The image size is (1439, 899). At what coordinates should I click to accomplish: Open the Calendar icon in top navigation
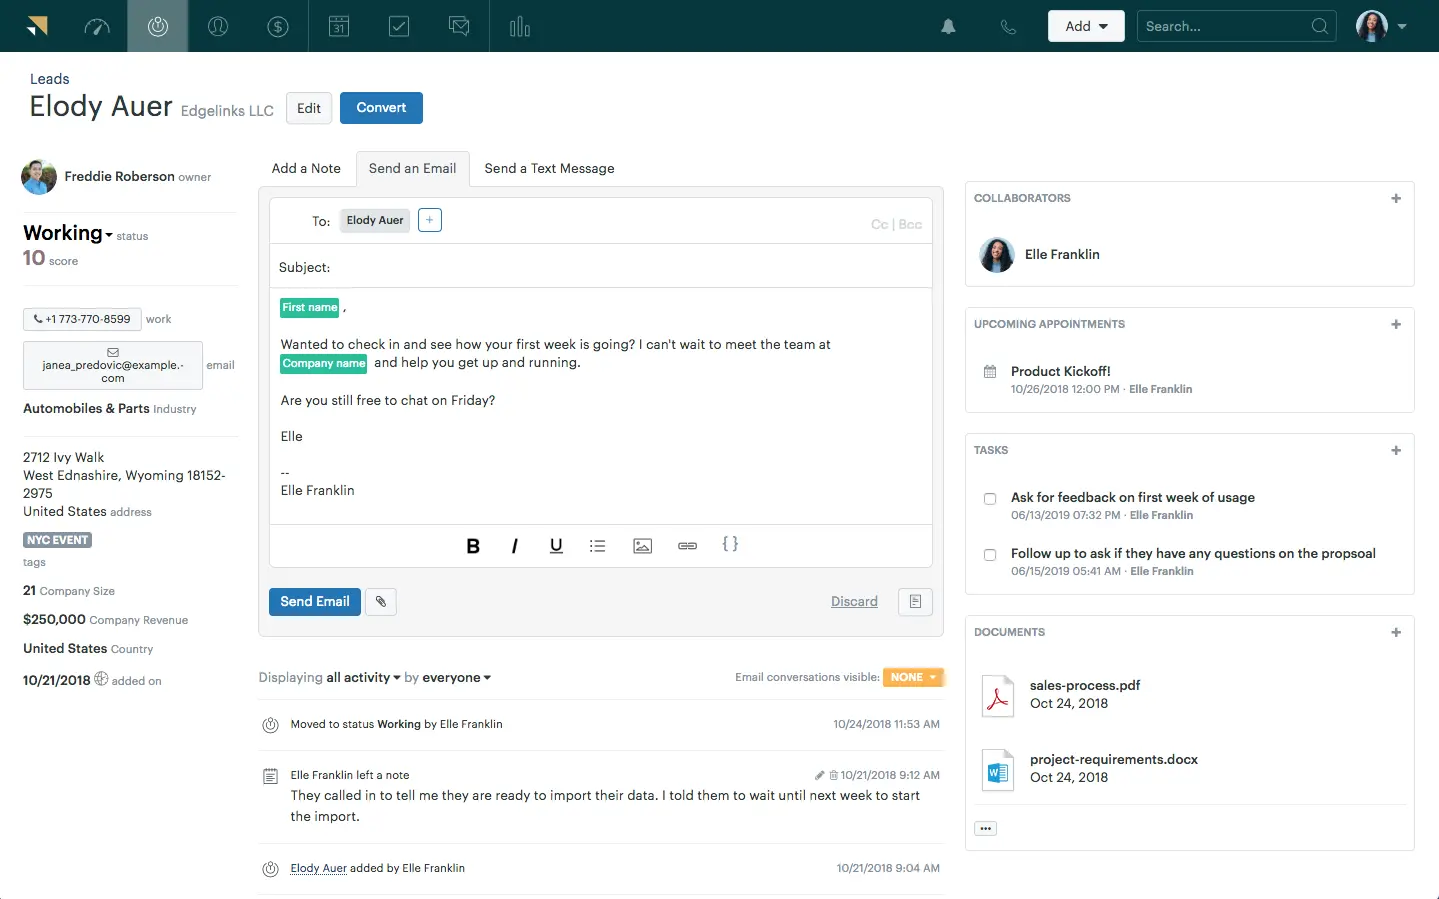[x=338, y=26]
